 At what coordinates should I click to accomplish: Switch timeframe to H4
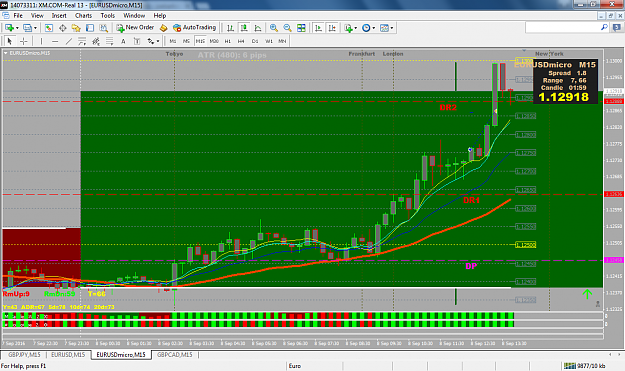pos(241,41)
